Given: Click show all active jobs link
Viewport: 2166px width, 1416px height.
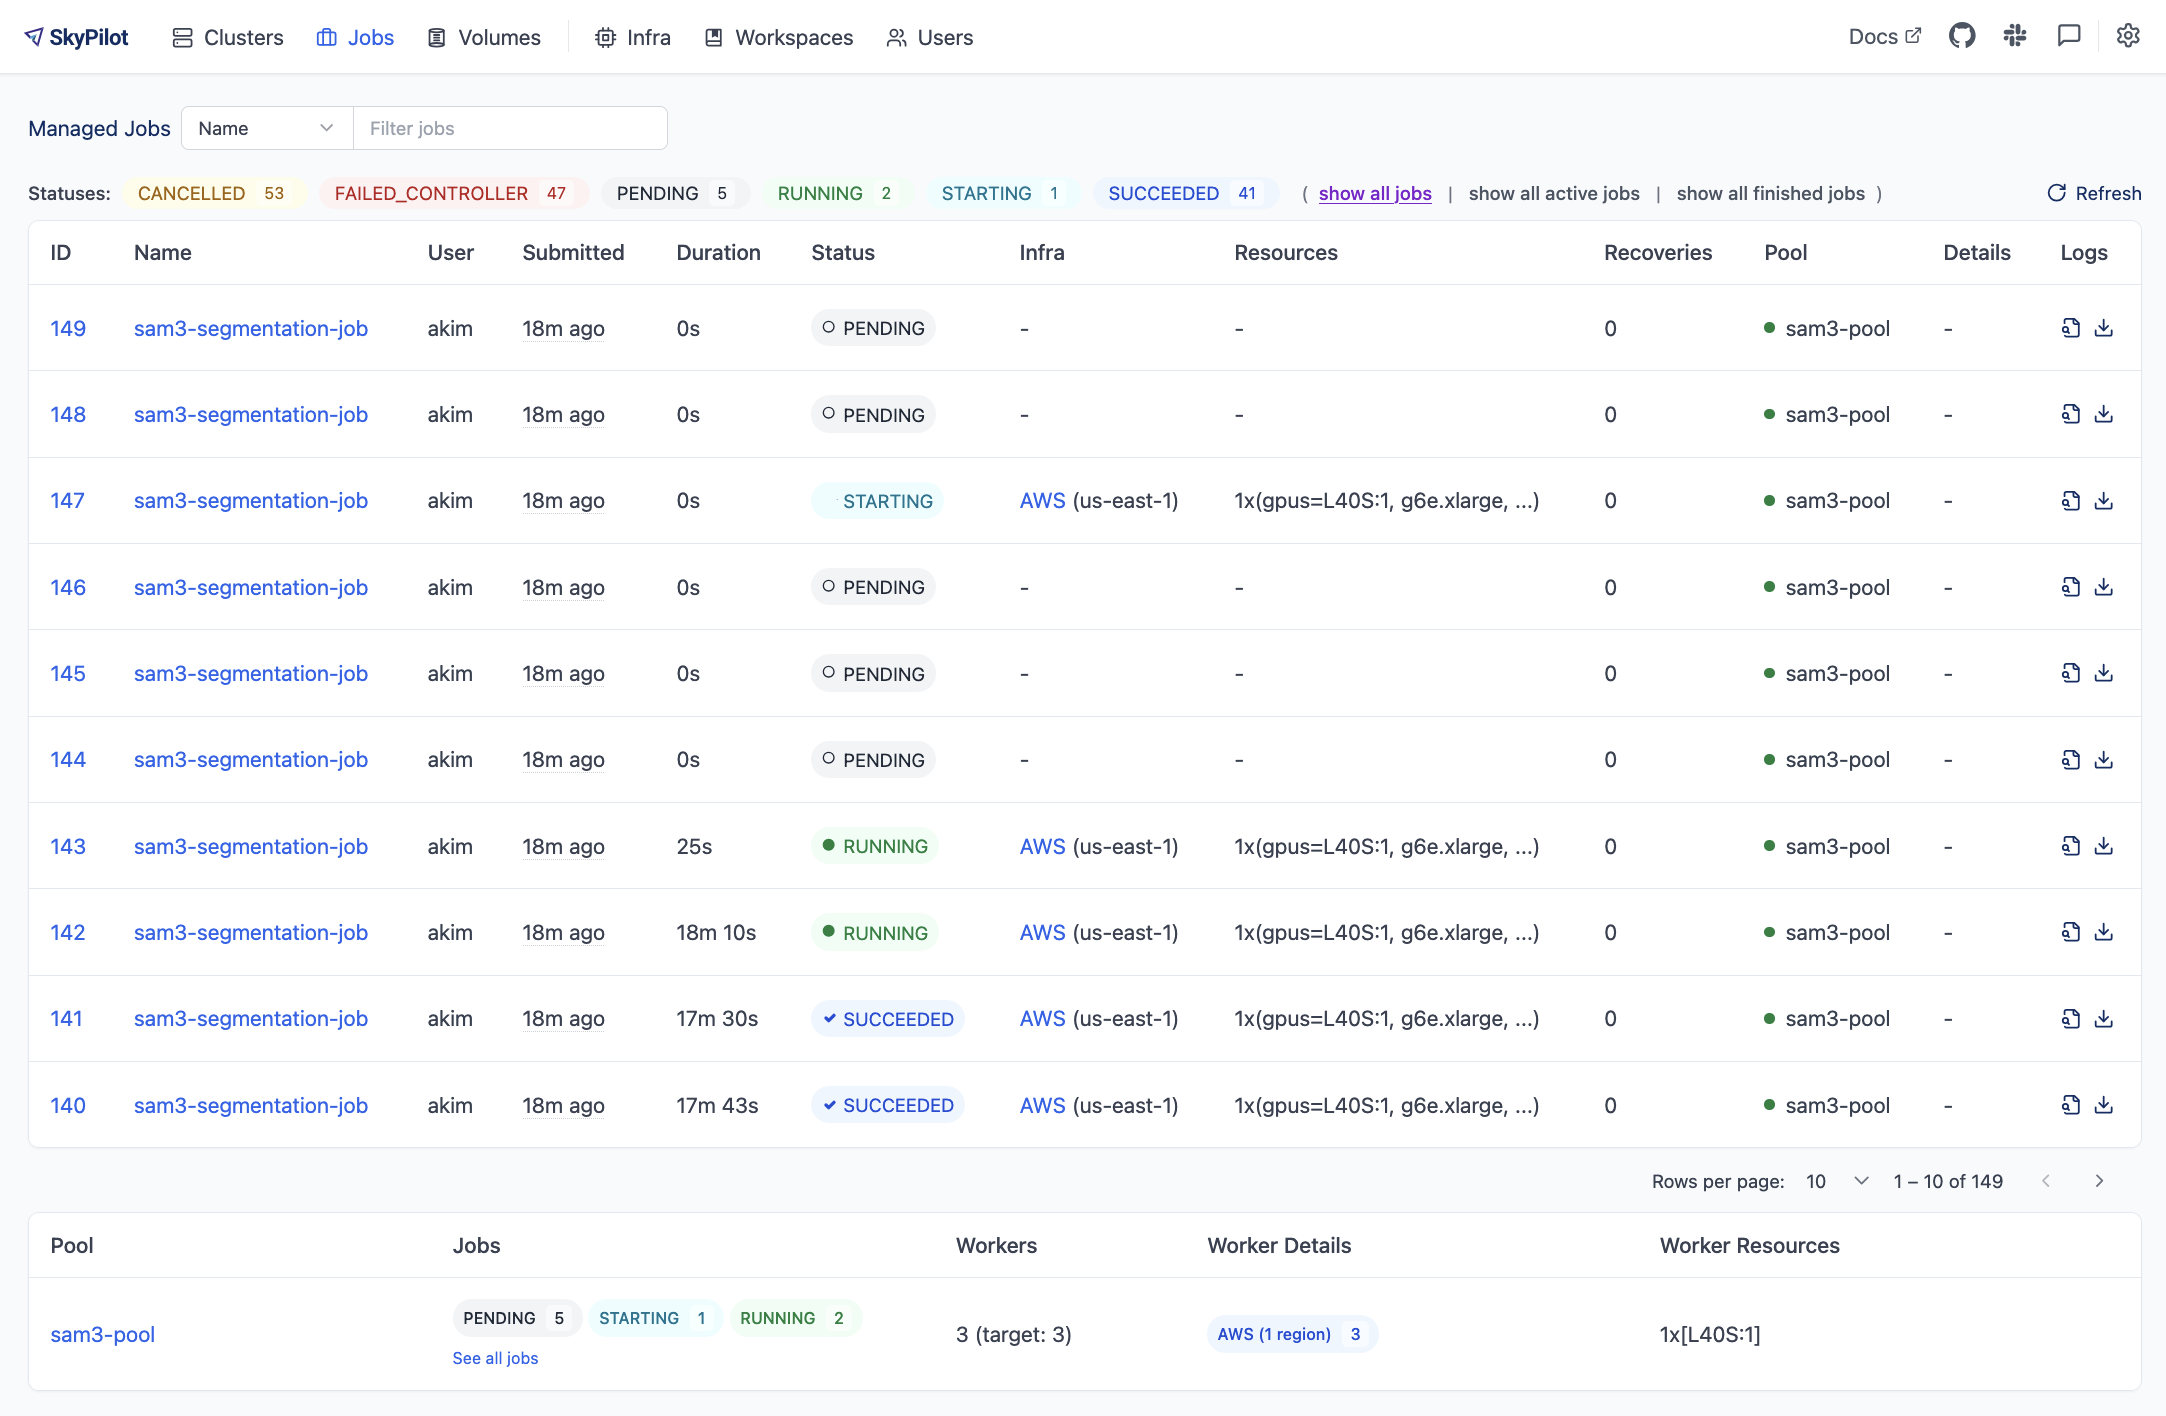Looking at the screenshot, I should tap(1553, 193).
